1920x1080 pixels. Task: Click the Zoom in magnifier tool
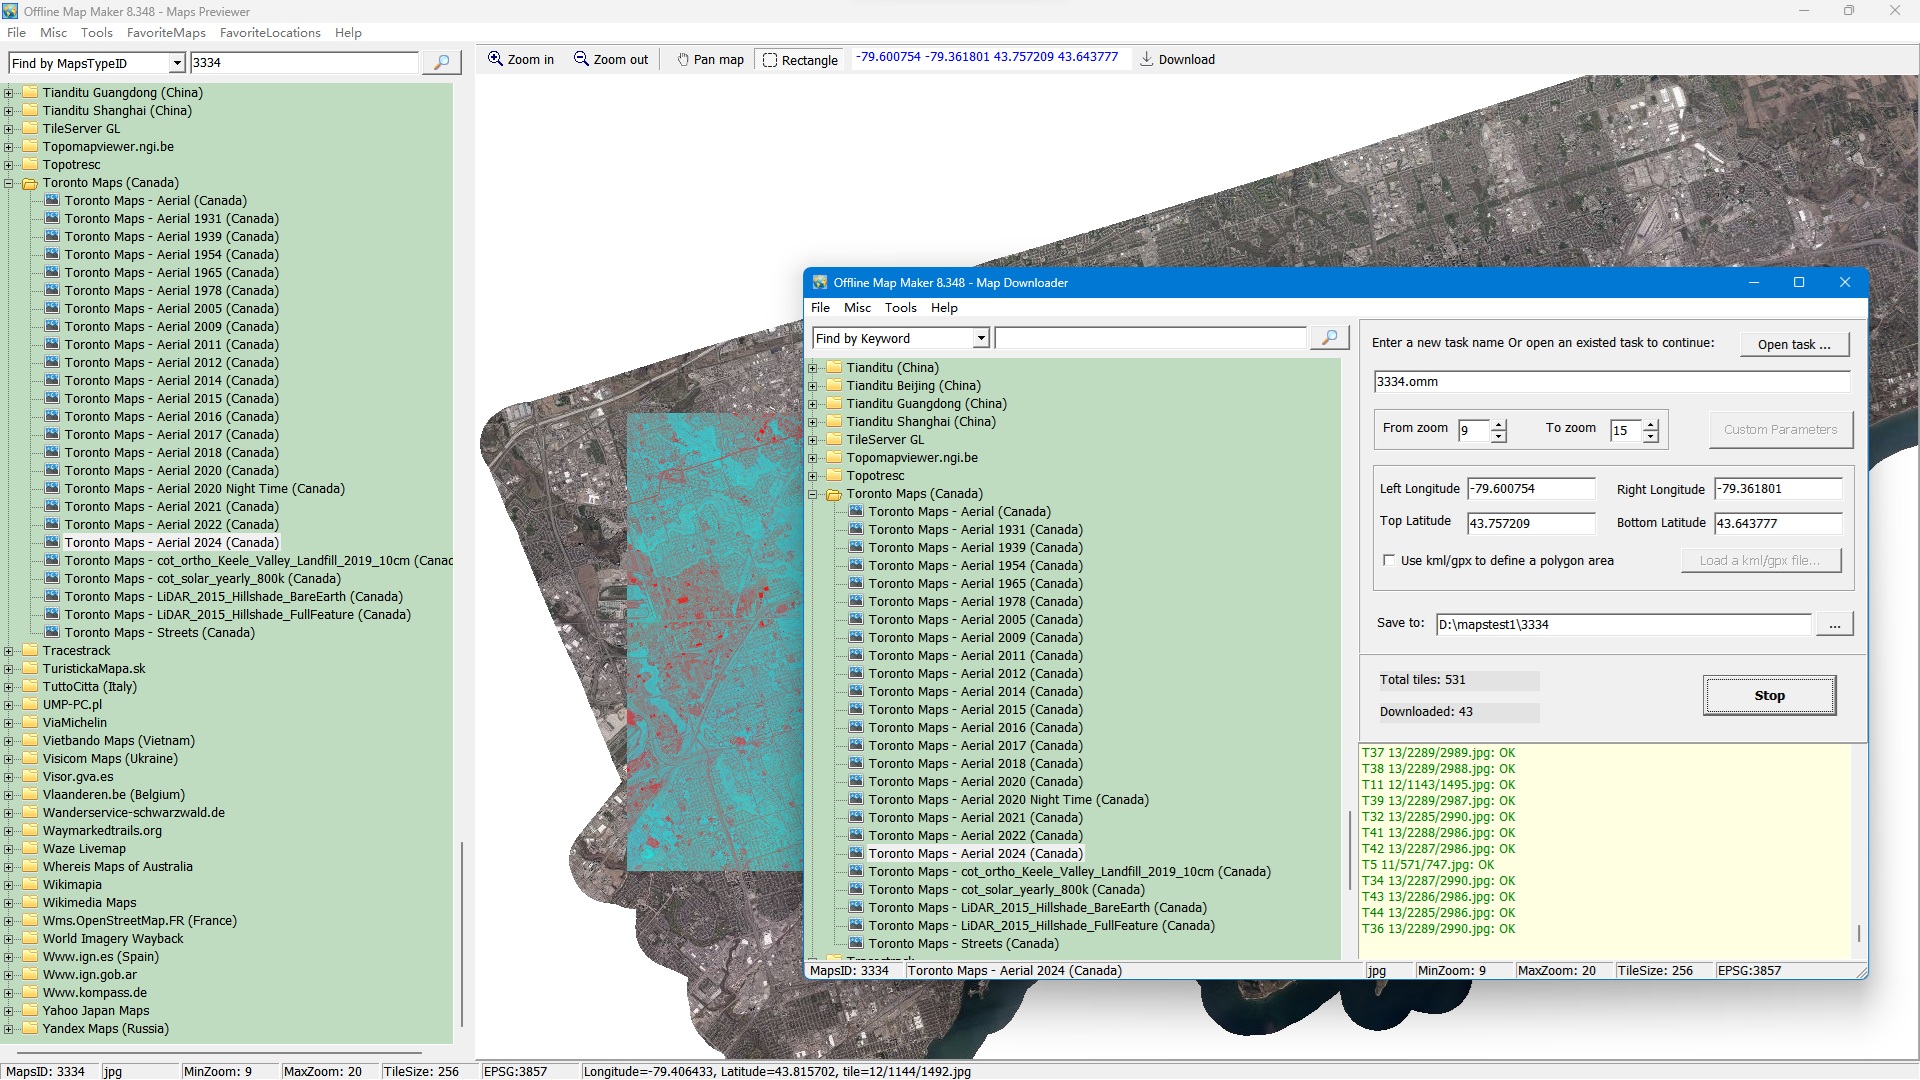pos(520,60)
